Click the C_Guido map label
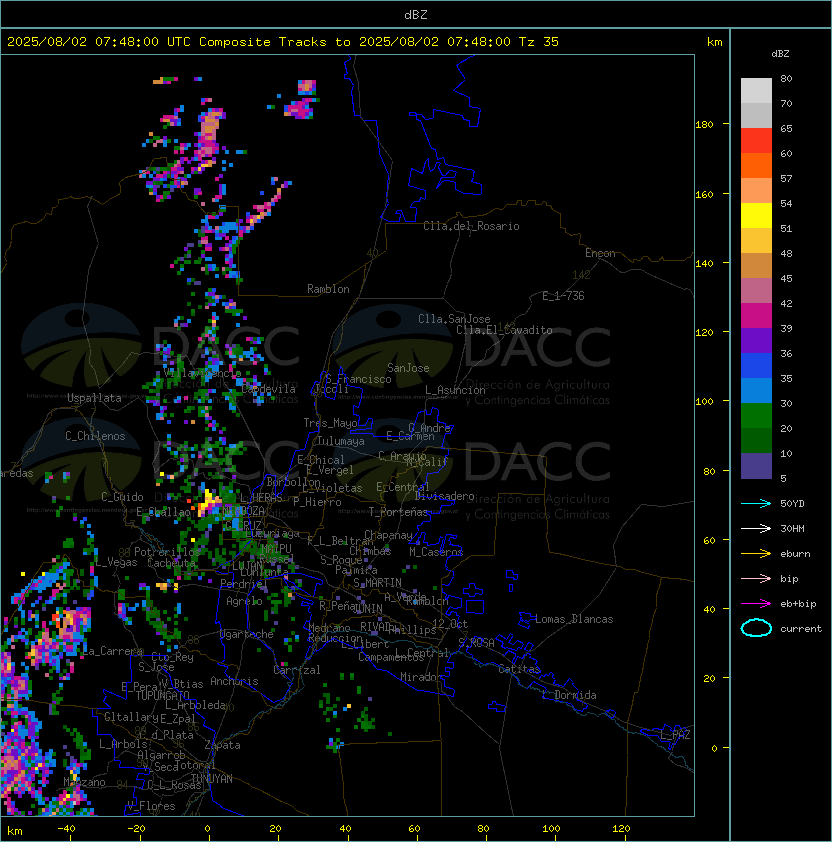832x842 pixels. tap(122, 497)
